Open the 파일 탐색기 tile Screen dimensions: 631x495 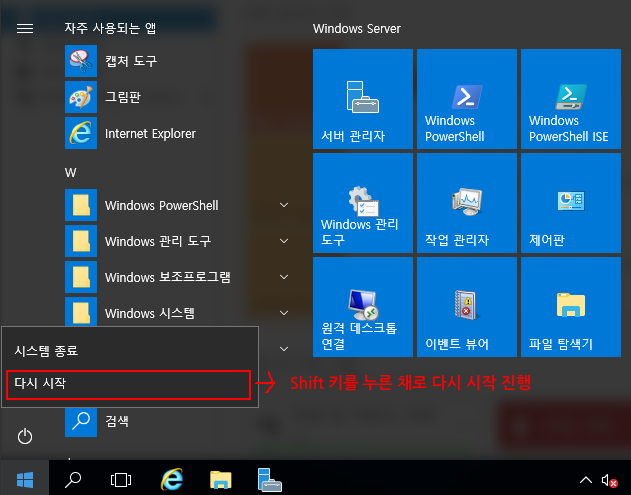[x=571, y=307]
